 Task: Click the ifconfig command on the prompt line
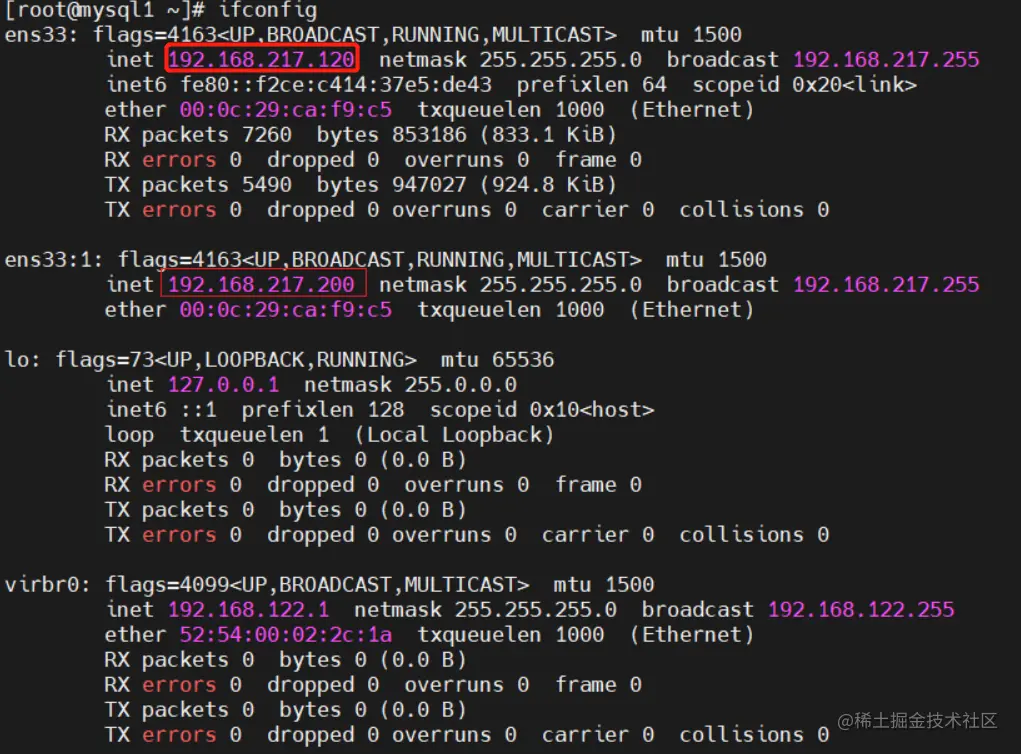268,10
